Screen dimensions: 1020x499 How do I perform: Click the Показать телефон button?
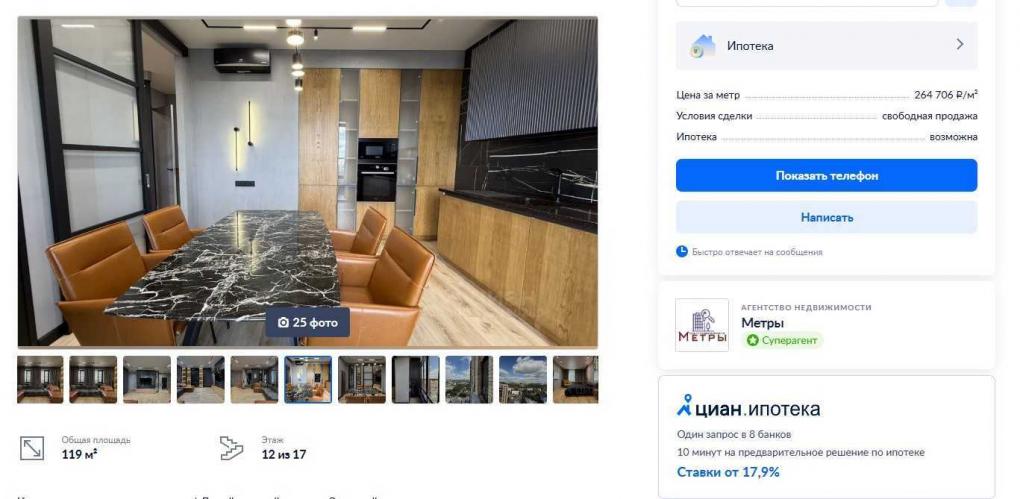point(826,176)
